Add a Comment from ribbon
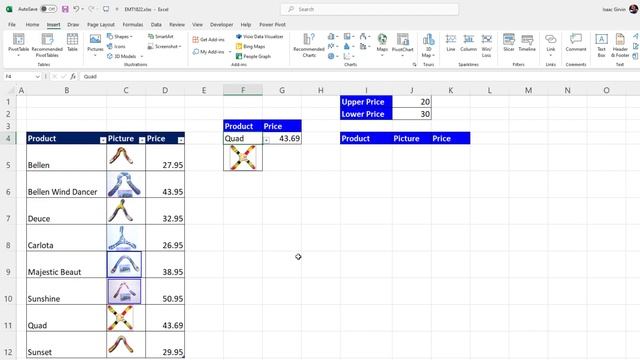640x360 pixels. [576, 42]
